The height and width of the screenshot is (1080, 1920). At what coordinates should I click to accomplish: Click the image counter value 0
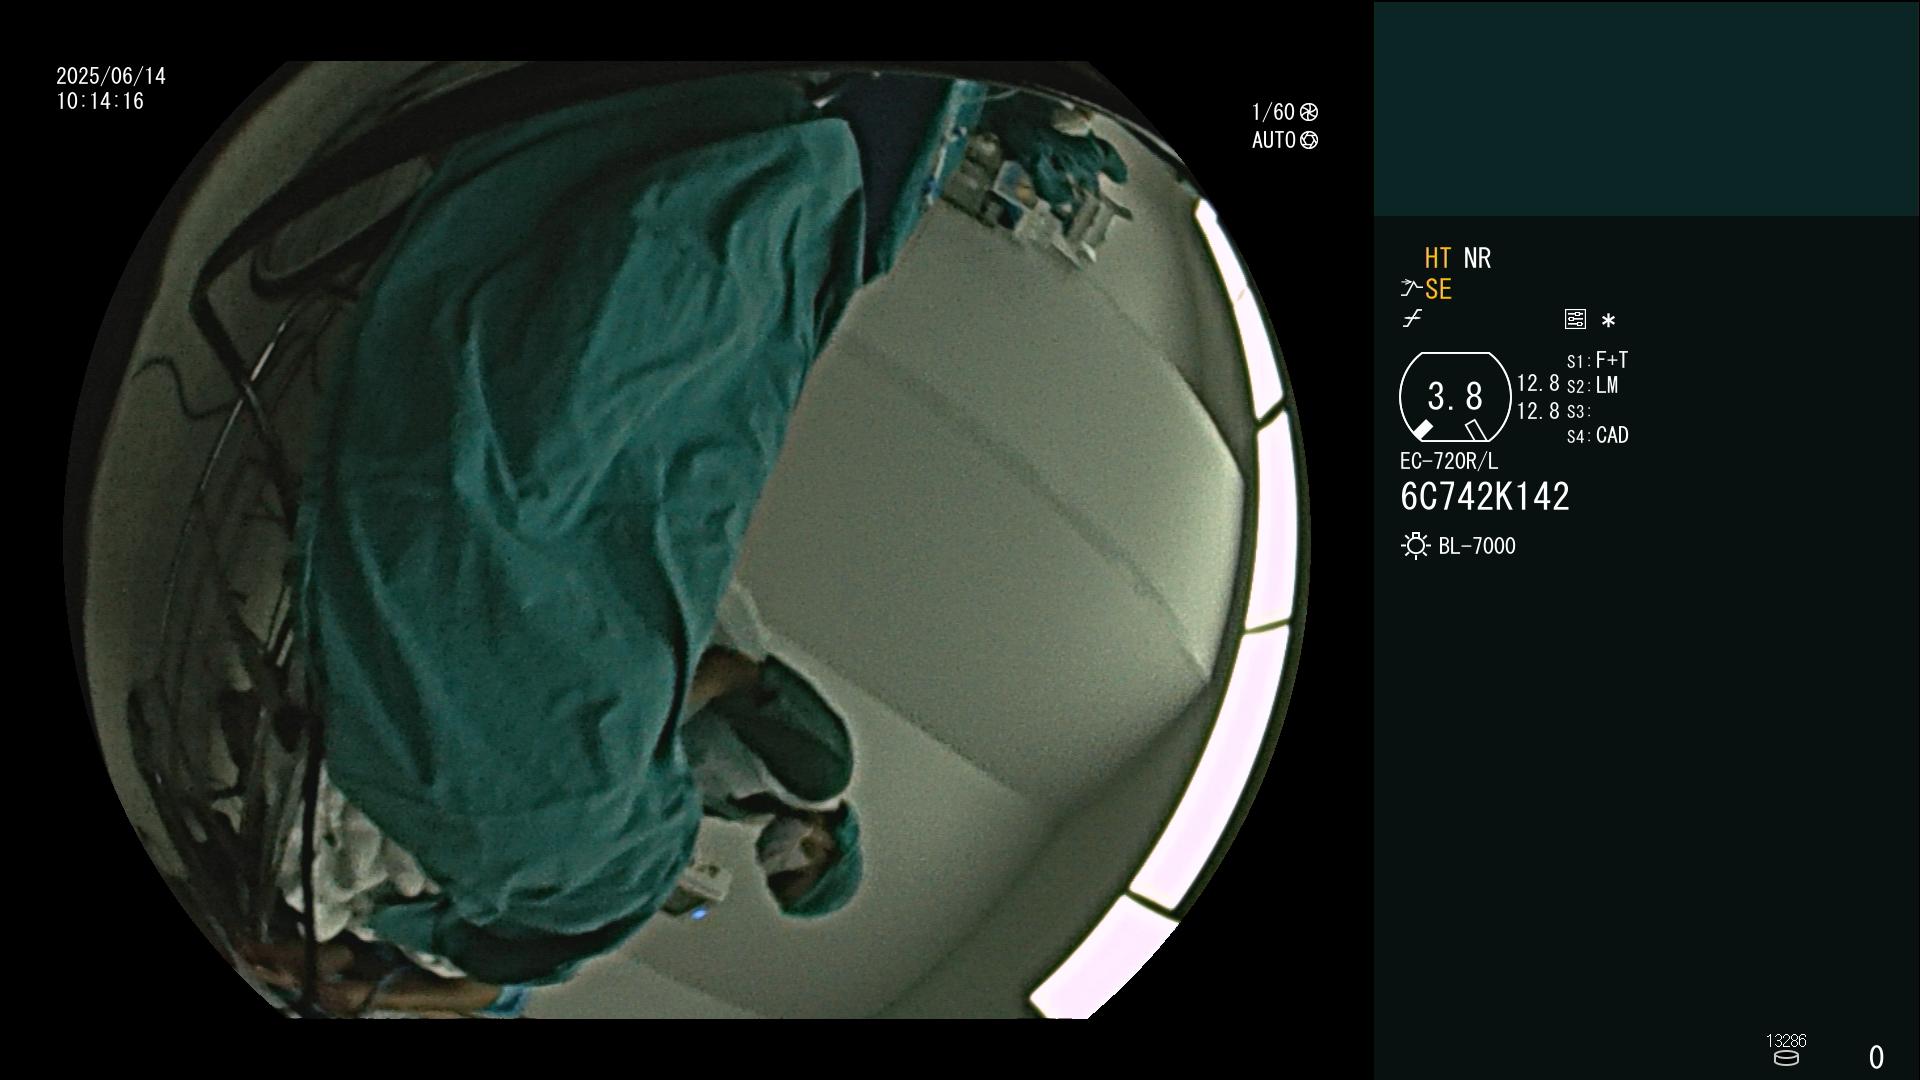click(x=1876, y=1057)
